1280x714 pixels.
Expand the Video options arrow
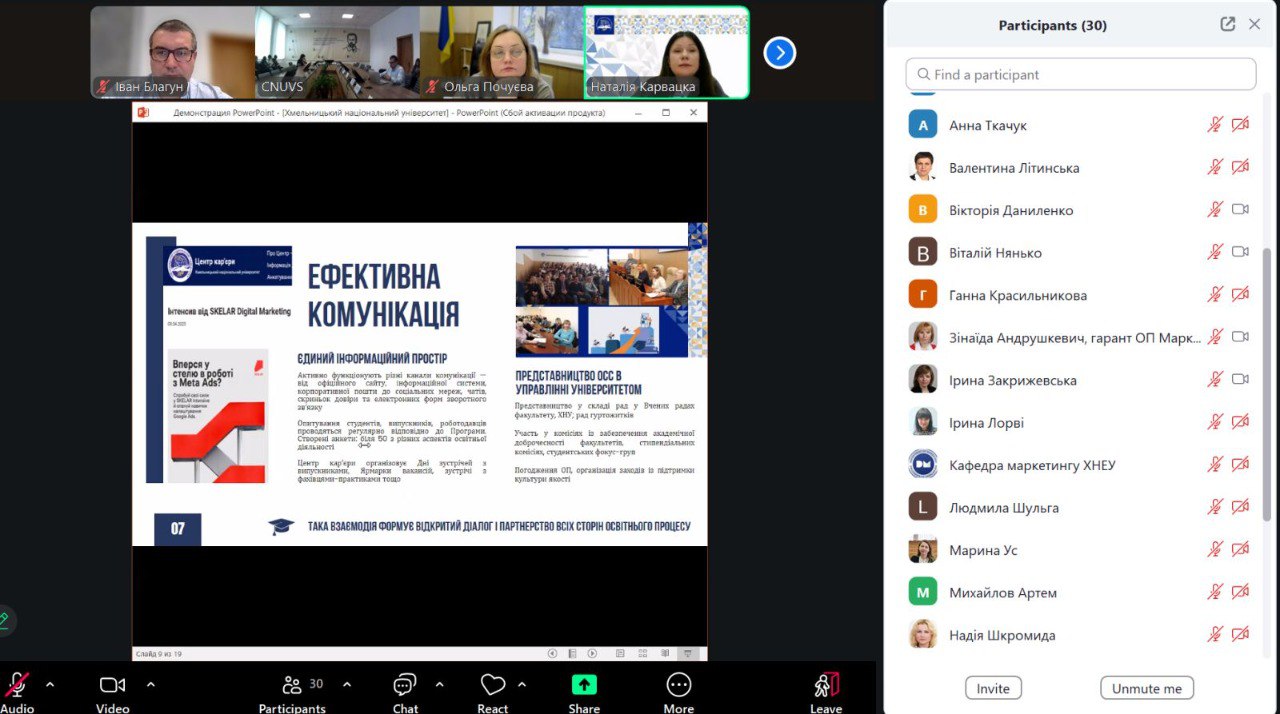pyautogui.click(x=151, y=685)
